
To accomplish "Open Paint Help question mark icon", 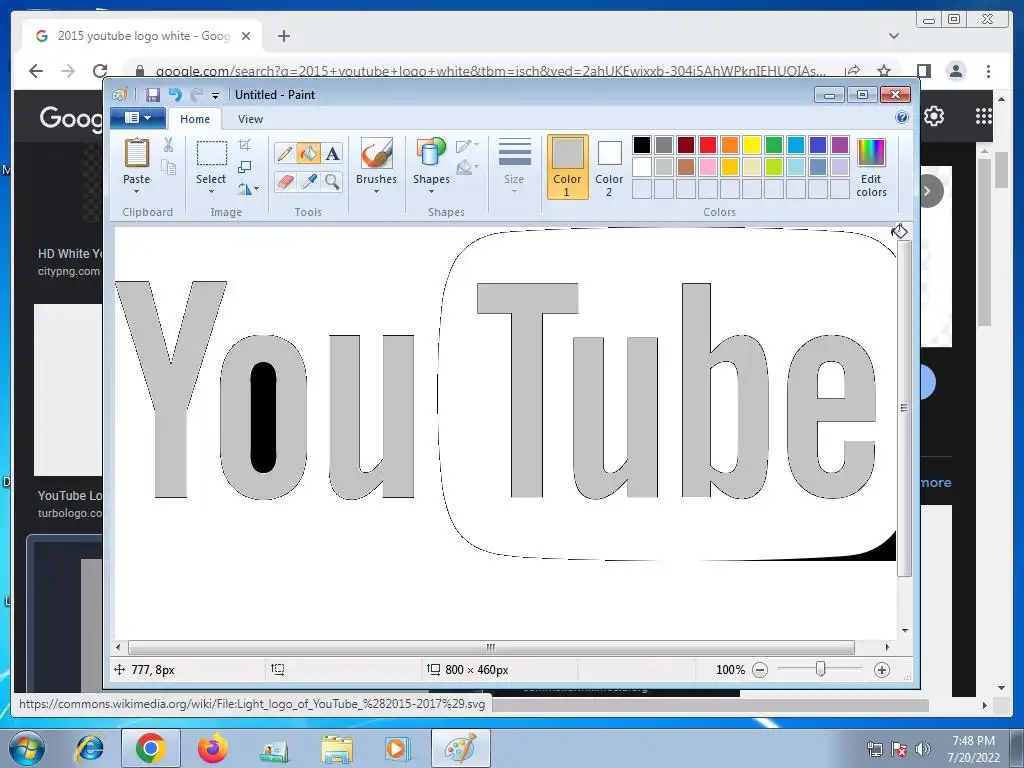I will [x=902, y=118].
